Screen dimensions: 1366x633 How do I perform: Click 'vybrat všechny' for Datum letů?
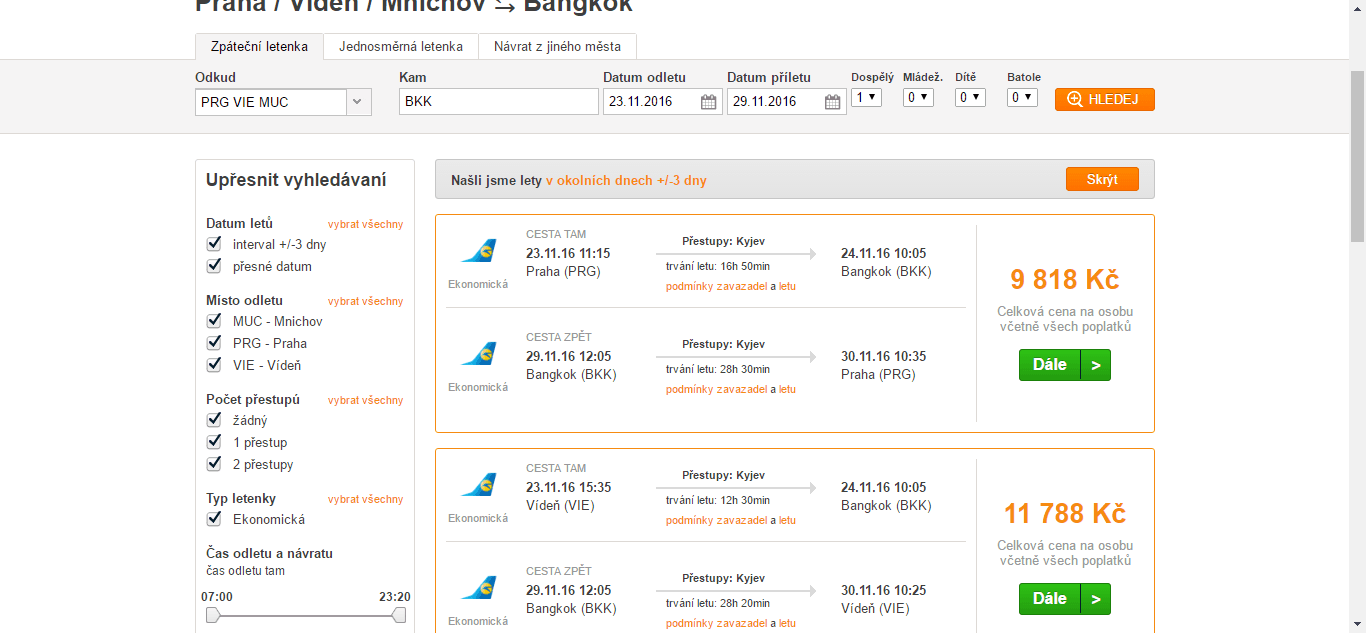click(366, 224)
